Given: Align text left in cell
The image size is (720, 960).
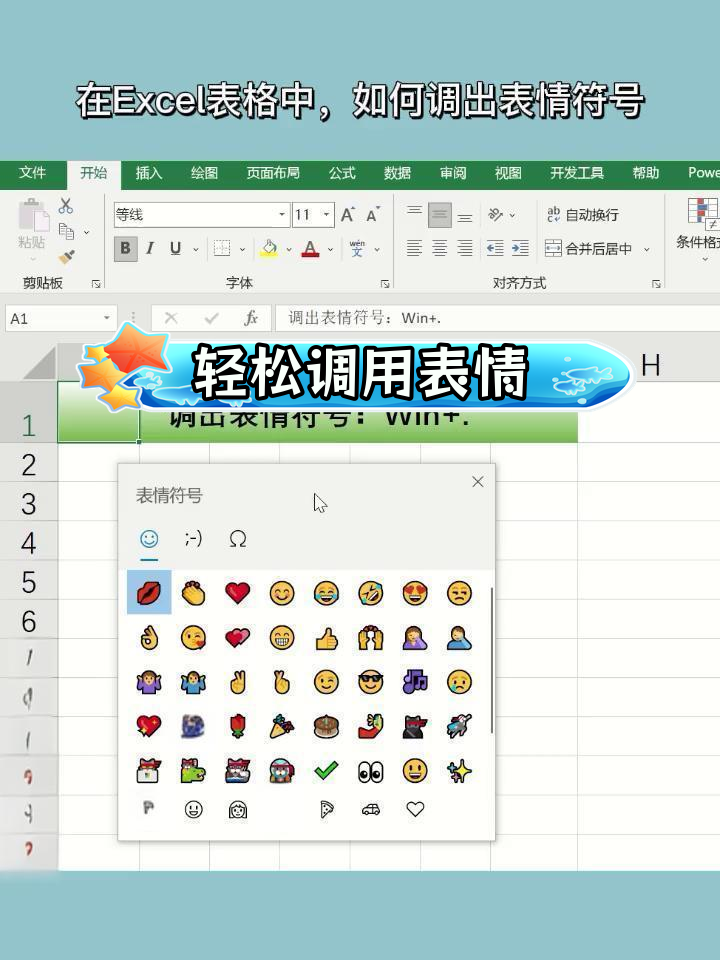Looking at the screenshot, I should pos(414,248).
